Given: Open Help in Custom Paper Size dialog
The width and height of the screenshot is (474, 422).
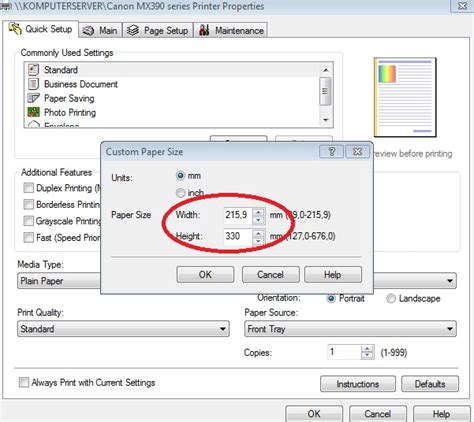Looking at the screenshot, I should tap(333, 275).
